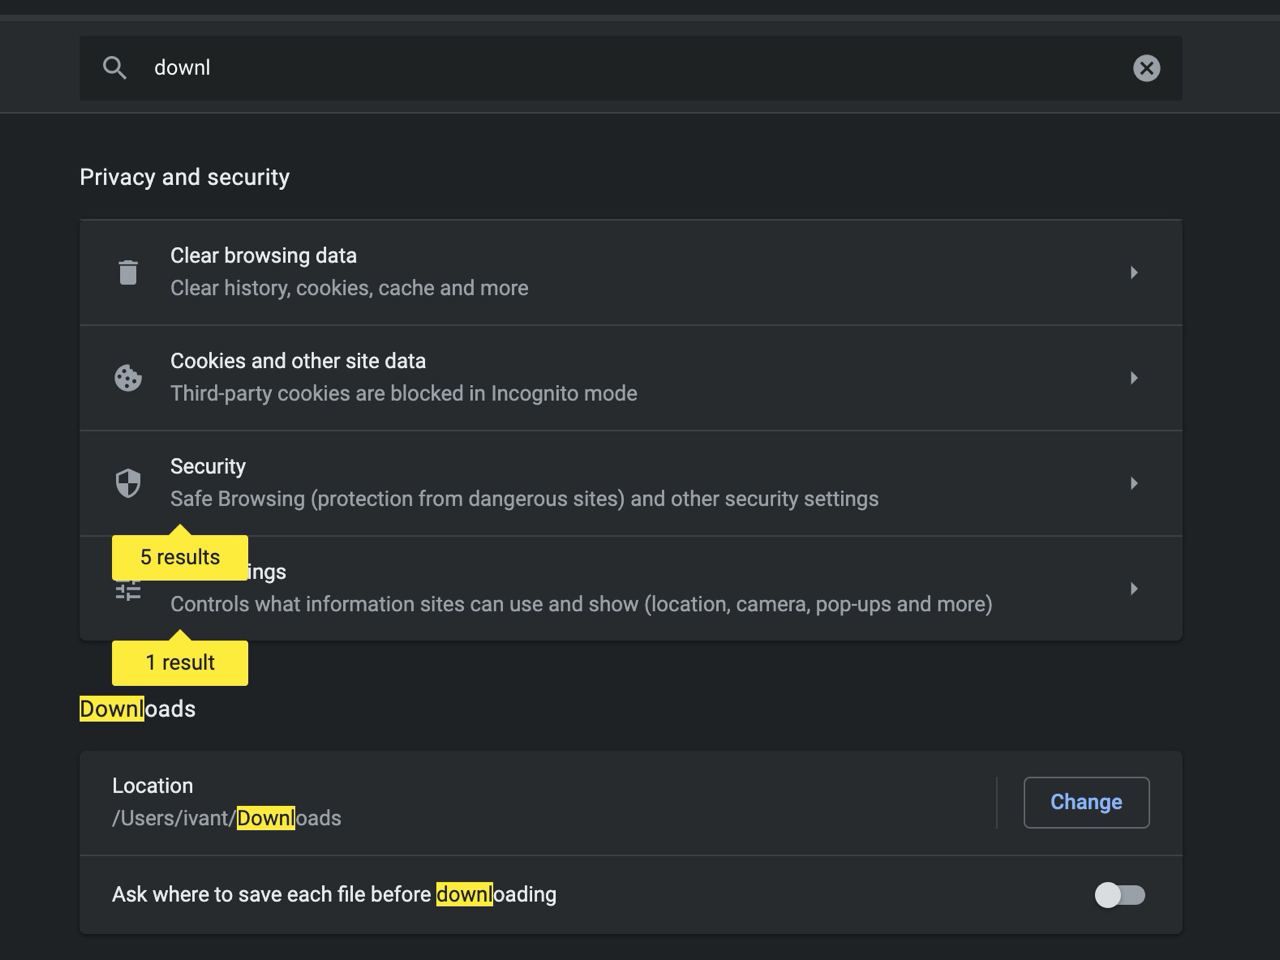Click the trash can icon
1280x960 pixels.
pyautogui.click(x=128, y=272)
